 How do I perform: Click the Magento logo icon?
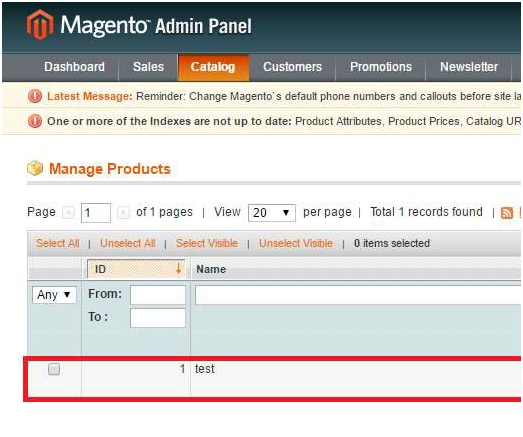(x=40, y=25)
